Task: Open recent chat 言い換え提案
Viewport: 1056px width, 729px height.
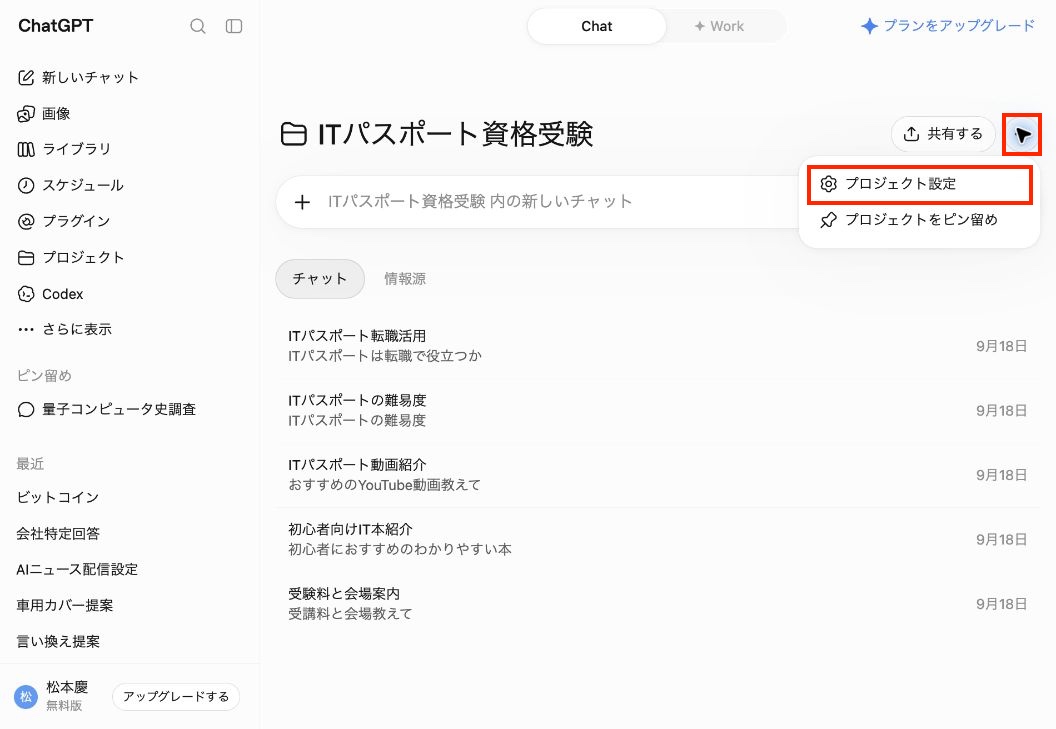Action: [58, 641]
